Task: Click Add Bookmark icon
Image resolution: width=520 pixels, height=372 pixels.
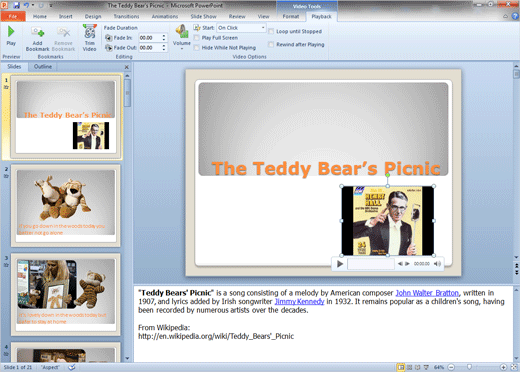Action: pos(37,32)
